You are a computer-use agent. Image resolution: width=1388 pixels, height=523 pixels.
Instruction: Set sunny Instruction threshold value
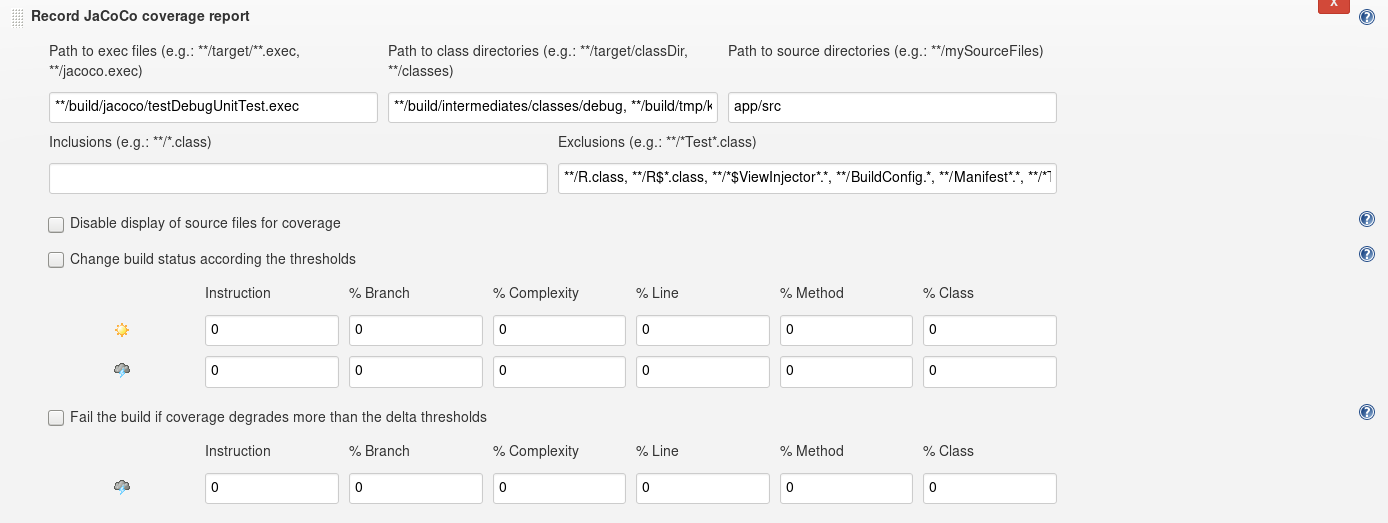(272, 330)
